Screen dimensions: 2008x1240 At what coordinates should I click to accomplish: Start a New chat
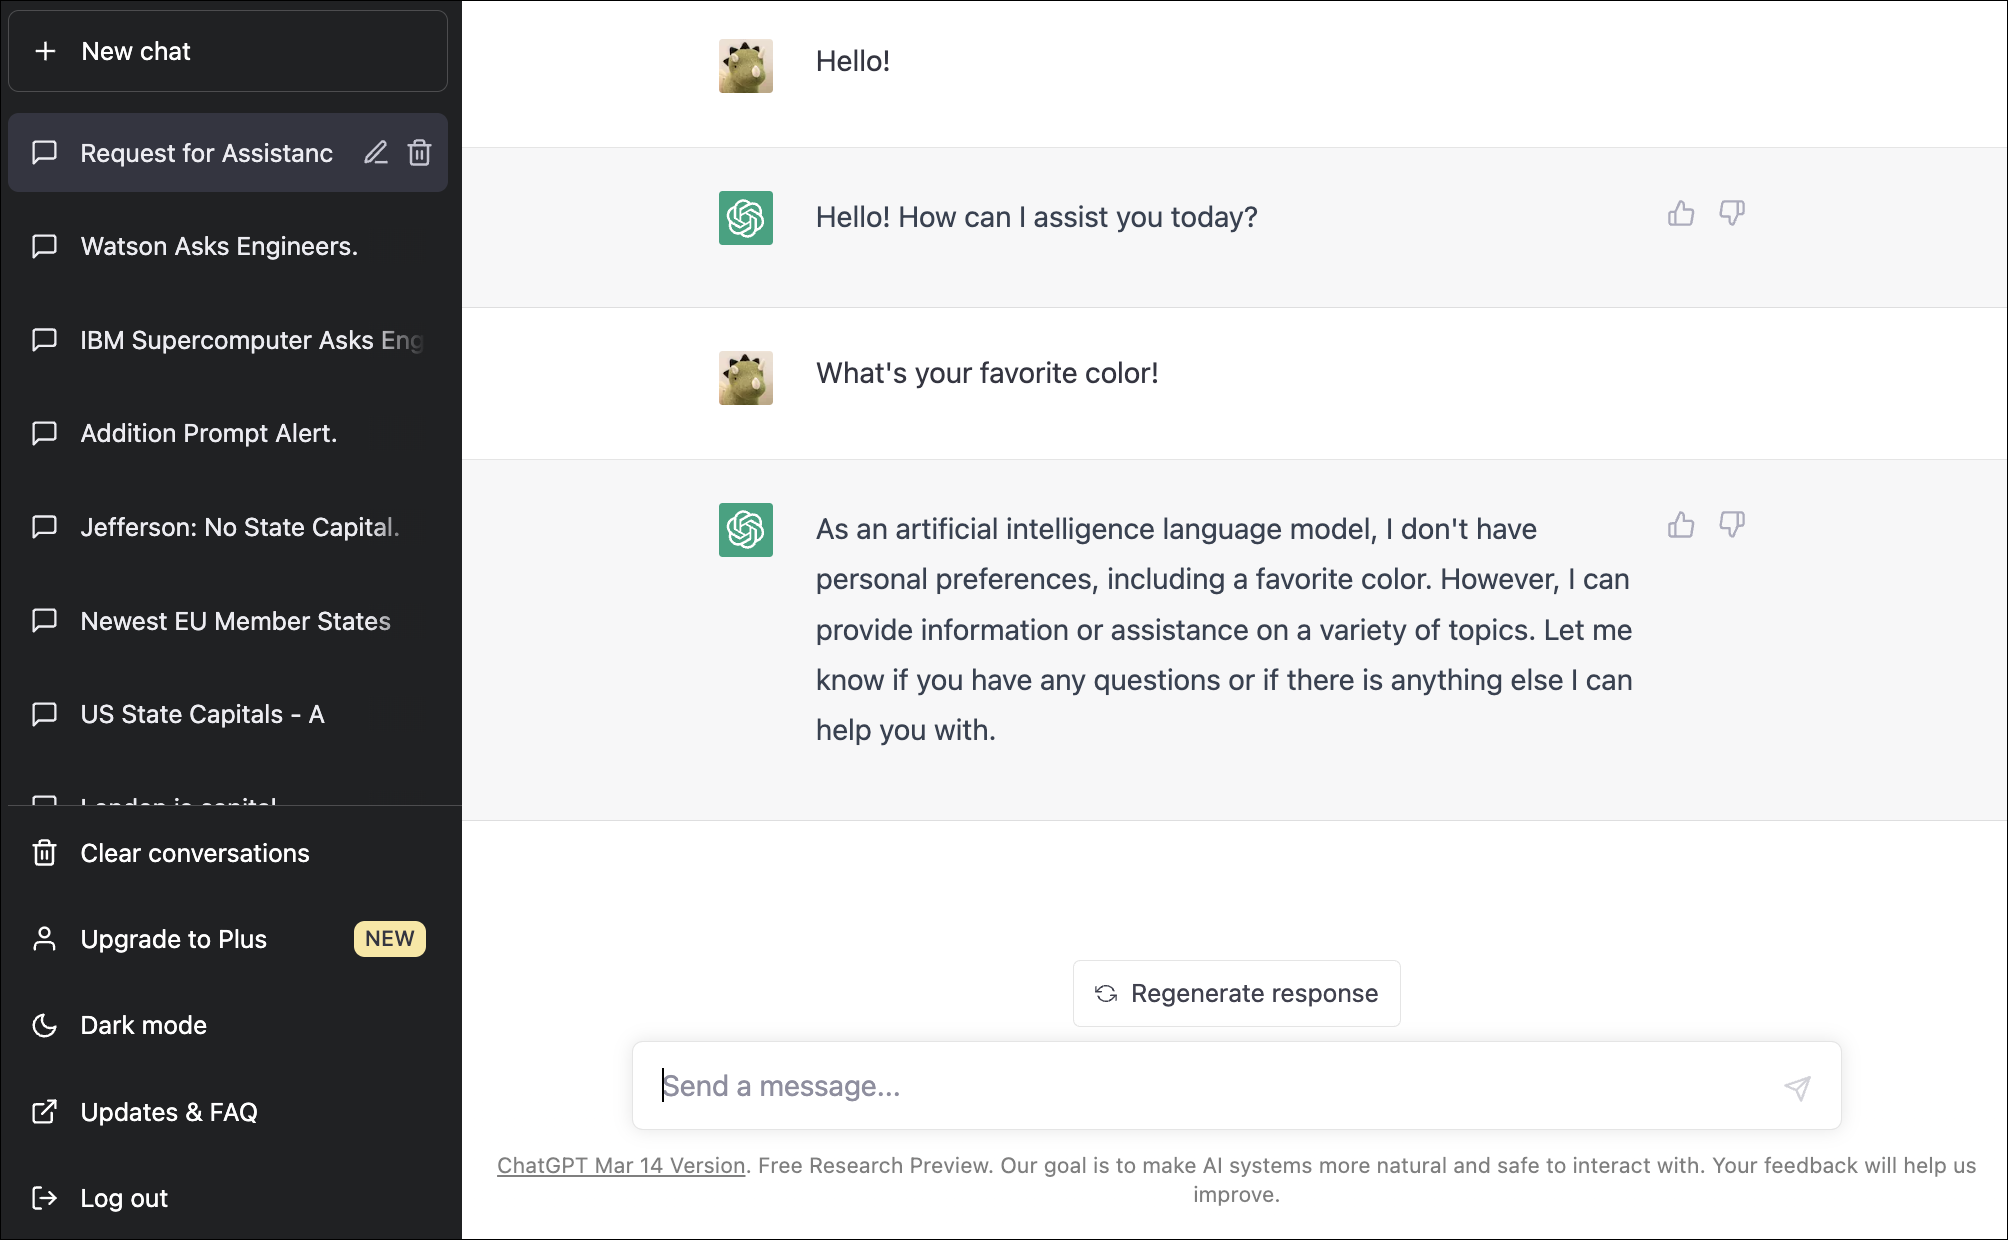point(228,51)
